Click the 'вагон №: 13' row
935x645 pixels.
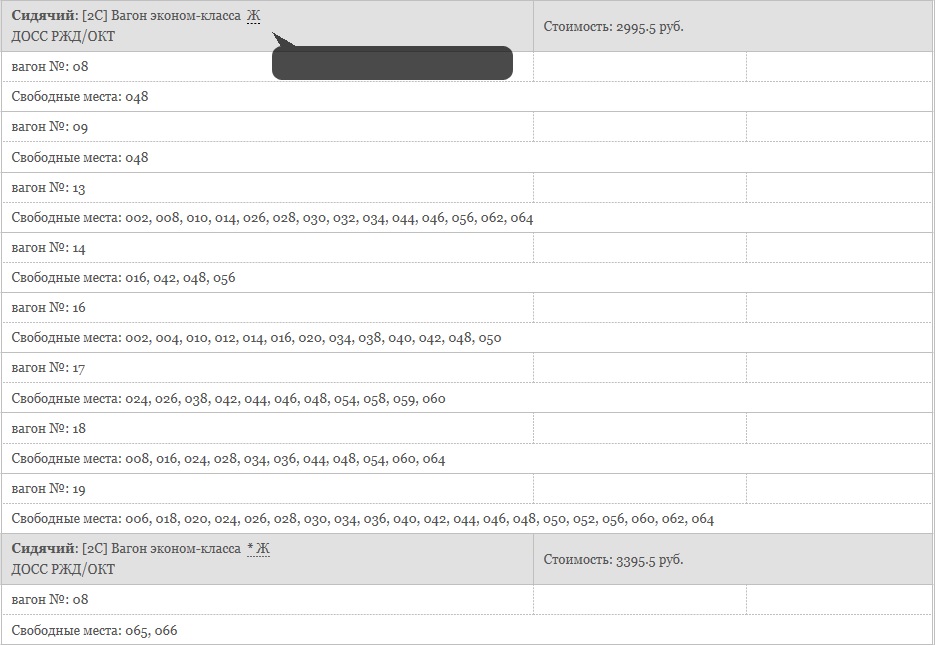pos(468,188)
